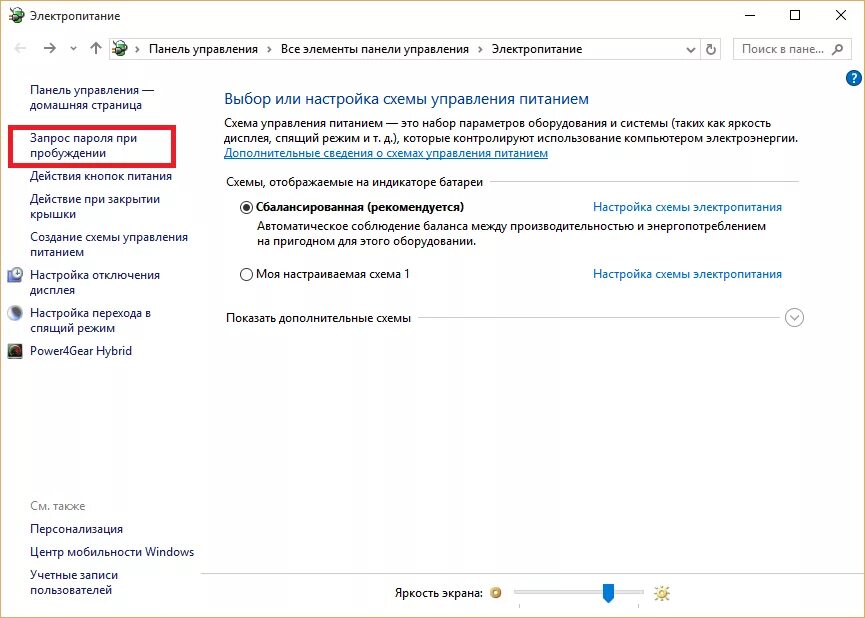Click 'Электропитание' breadcrumb segment
This screenshot has width=865, height=618.
pyautogui.click(x=537, y=49)
